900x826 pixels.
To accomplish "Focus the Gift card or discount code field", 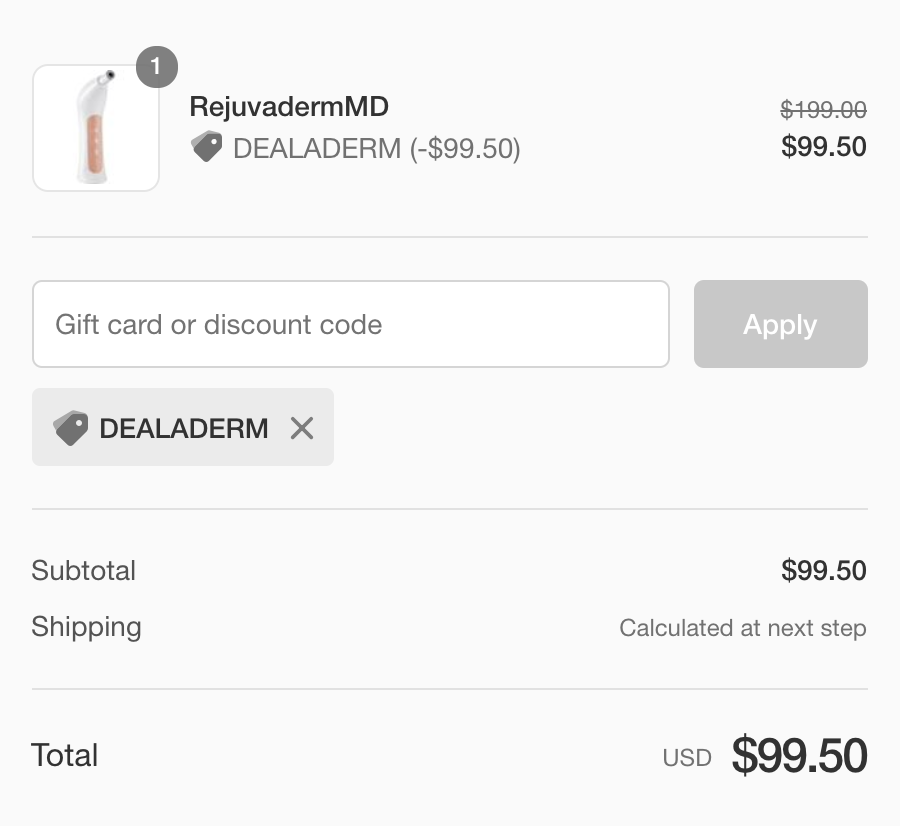I will coord(351,324).
